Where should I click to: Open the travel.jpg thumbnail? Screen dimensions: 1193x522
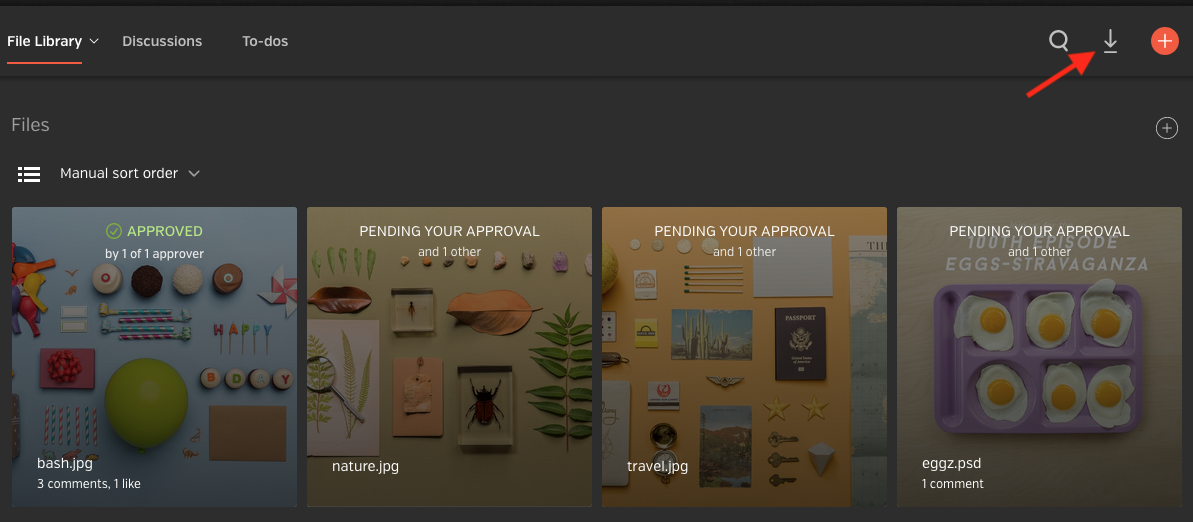point(744,357)
